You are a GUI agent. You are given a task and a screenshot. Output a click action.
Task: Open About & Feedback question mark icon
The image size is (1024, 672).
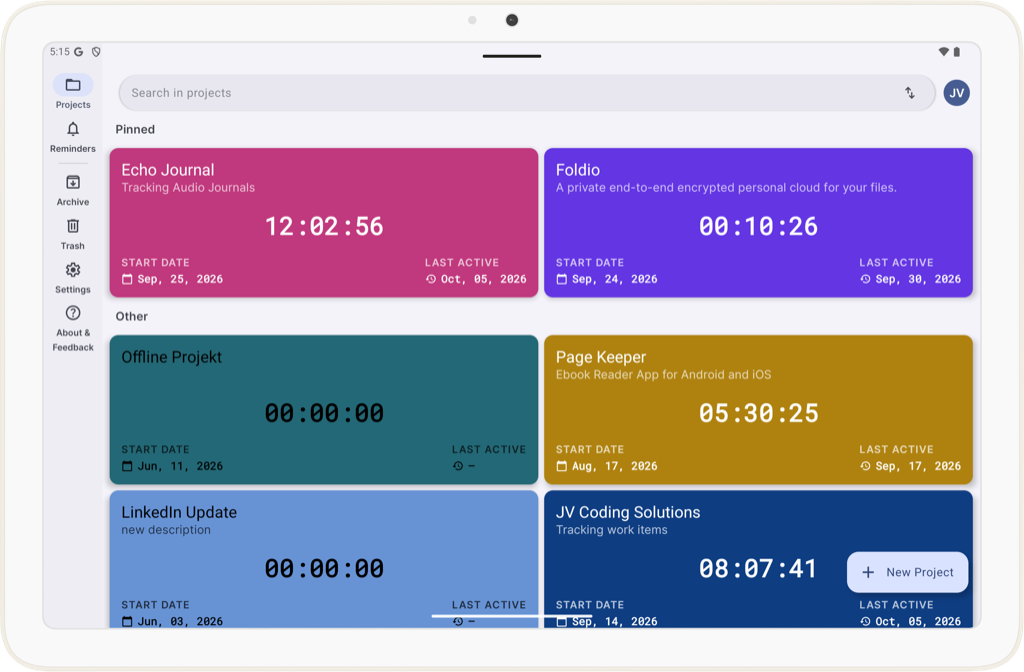pos(72,313)
